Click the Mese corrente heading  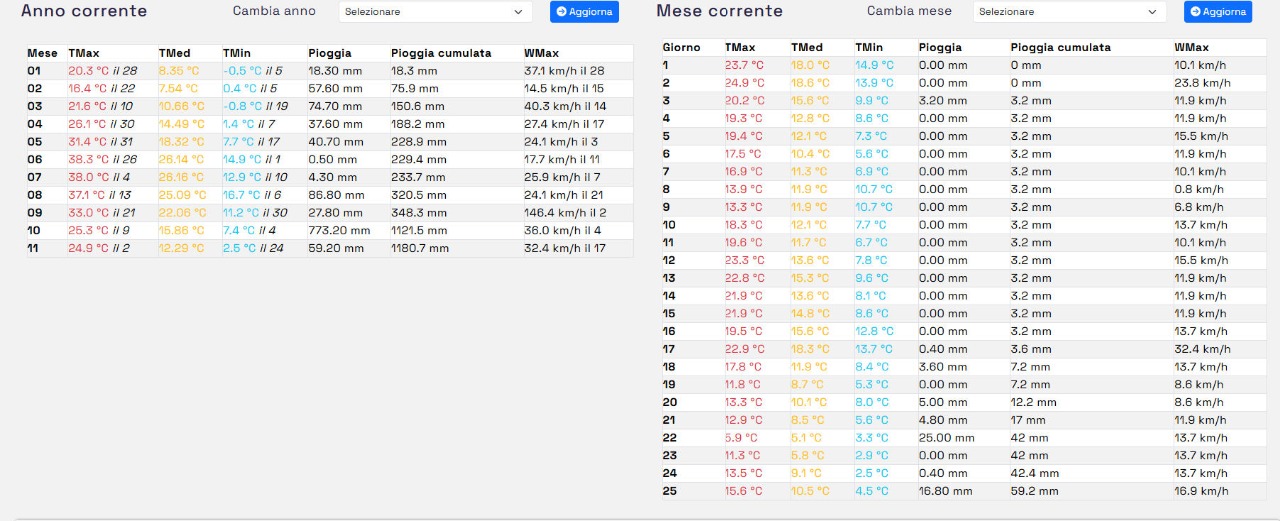coord(719,12)
